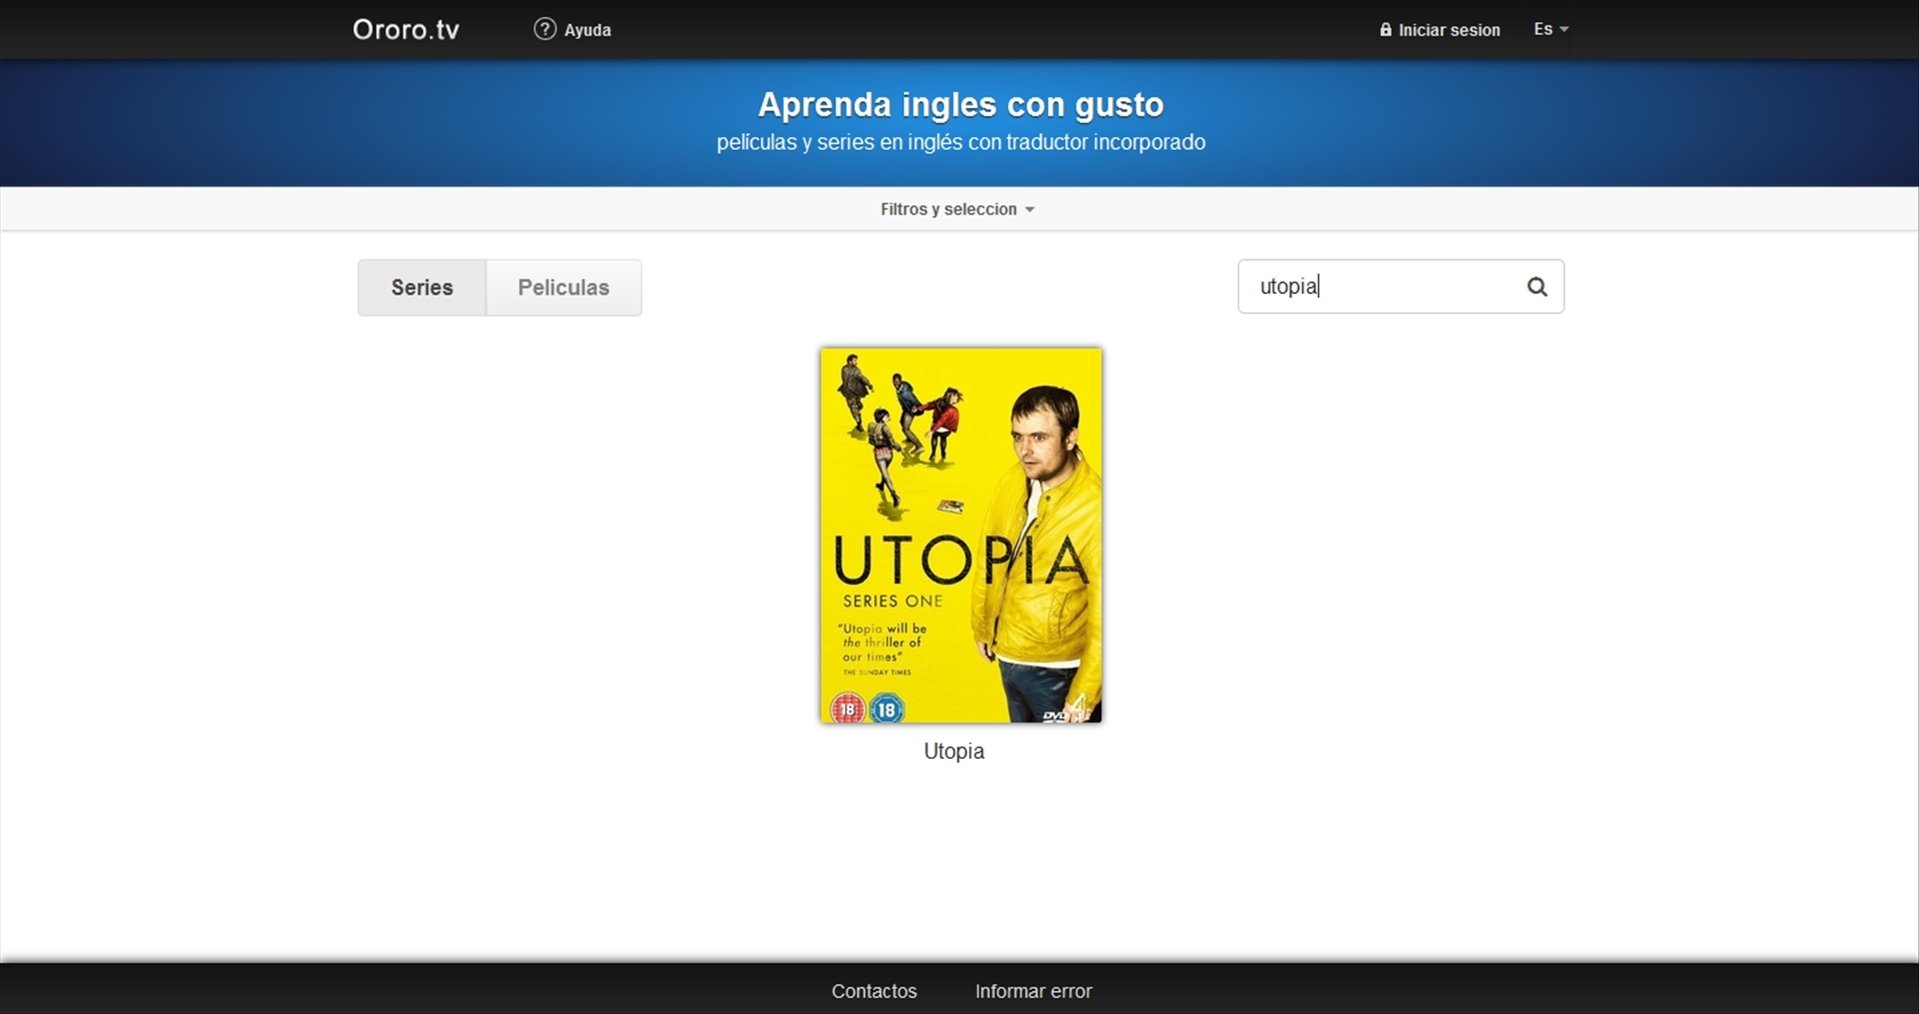Switch to the Series tab
The image size is (1919, 1014).
click(x=422, y=288)
